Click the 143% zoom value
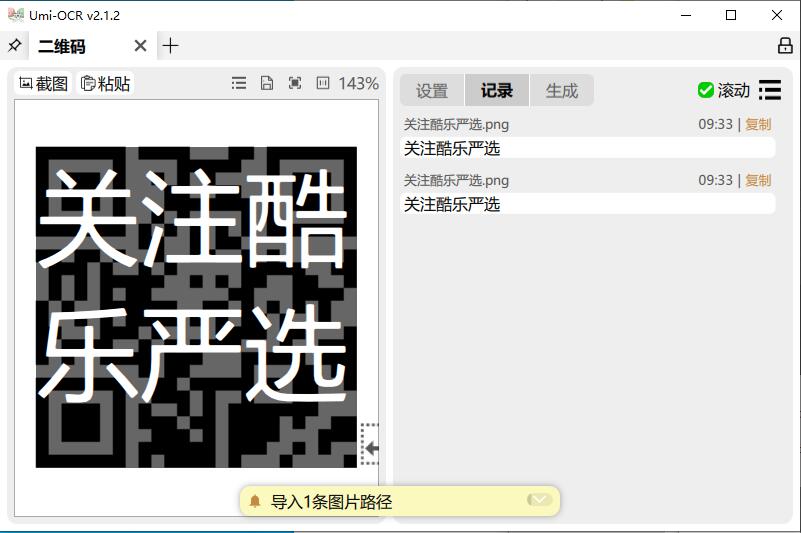This screenshot has width=801, height=533. pyautogui.click(x=359, y=83)
